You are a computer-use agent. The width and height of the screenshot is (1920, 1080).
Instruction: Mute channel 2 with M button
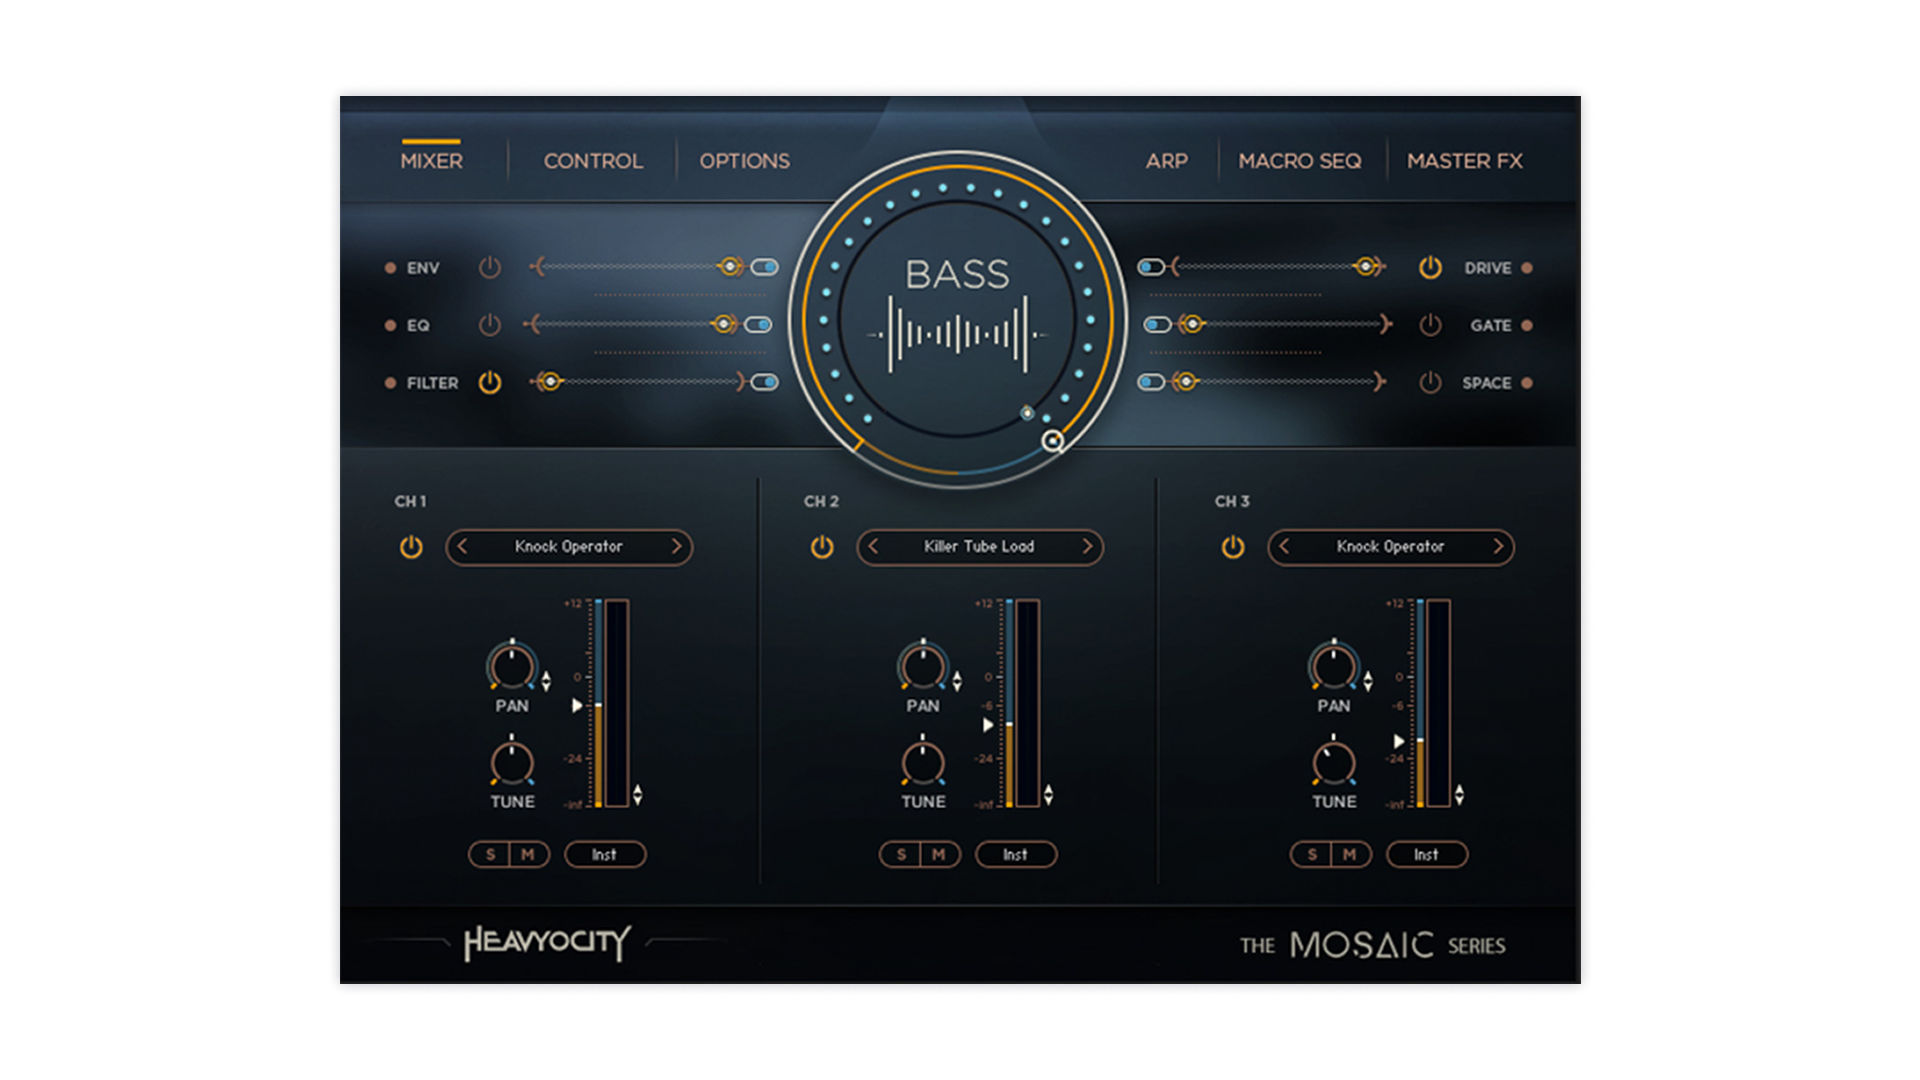tap(939, 855)
